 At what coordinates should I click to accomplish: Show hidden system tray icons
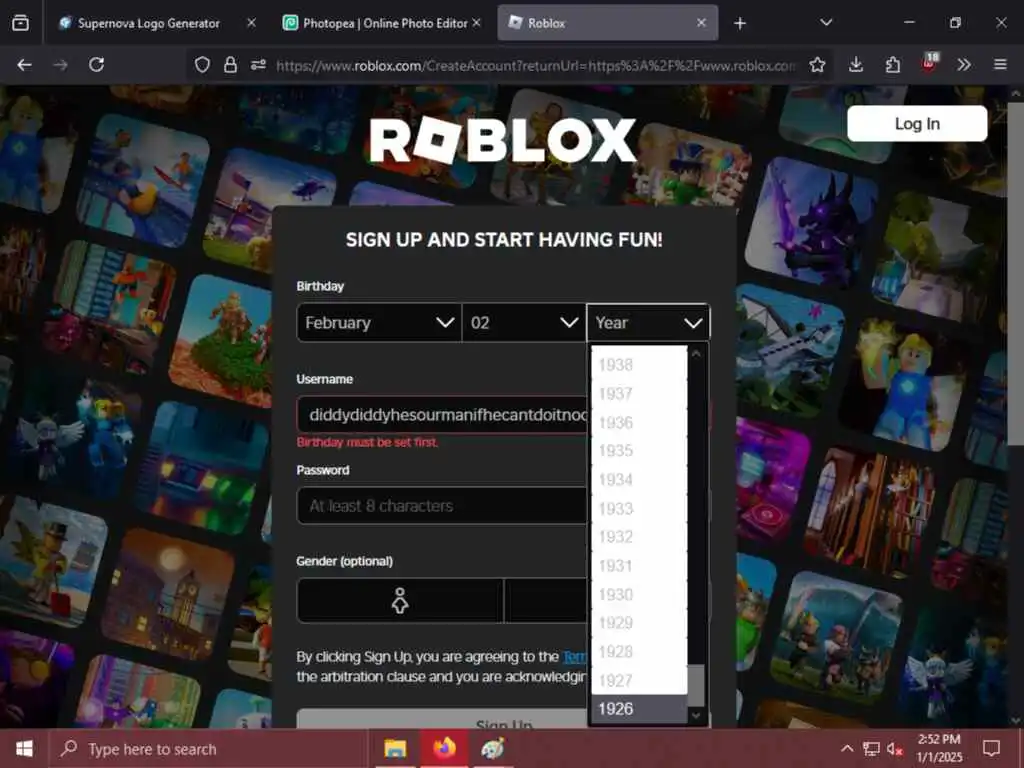pos(847,748)
